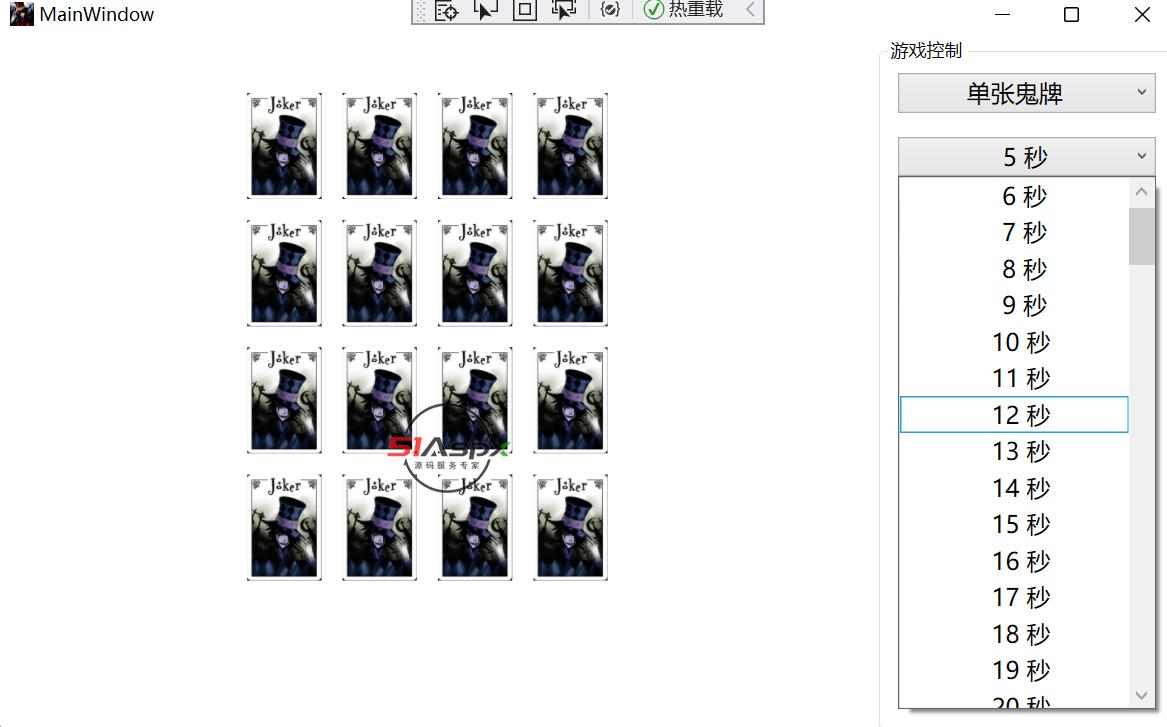Activate the Select Element pointer tool
This screenshot has height=727, width=1167.
(x=486, y=10)
